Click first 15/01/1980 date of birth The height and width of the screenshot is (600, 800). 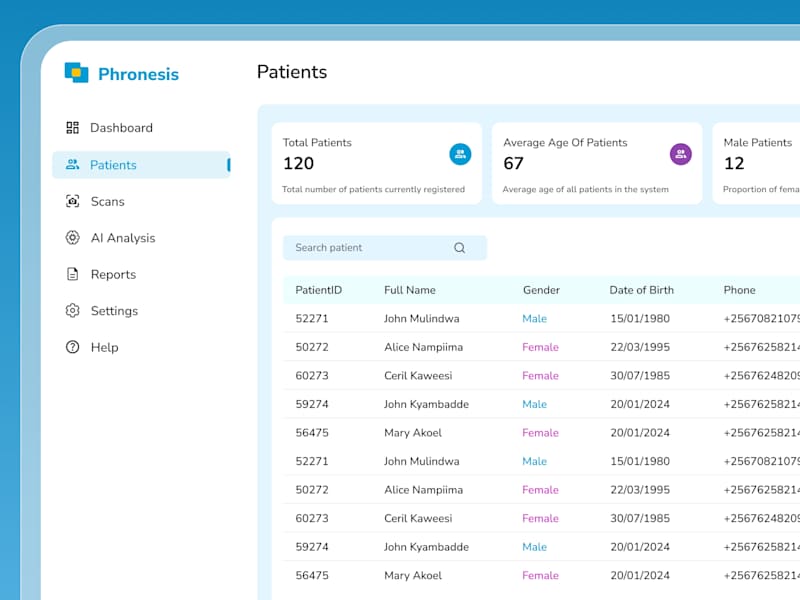click(x=640, y=318)
